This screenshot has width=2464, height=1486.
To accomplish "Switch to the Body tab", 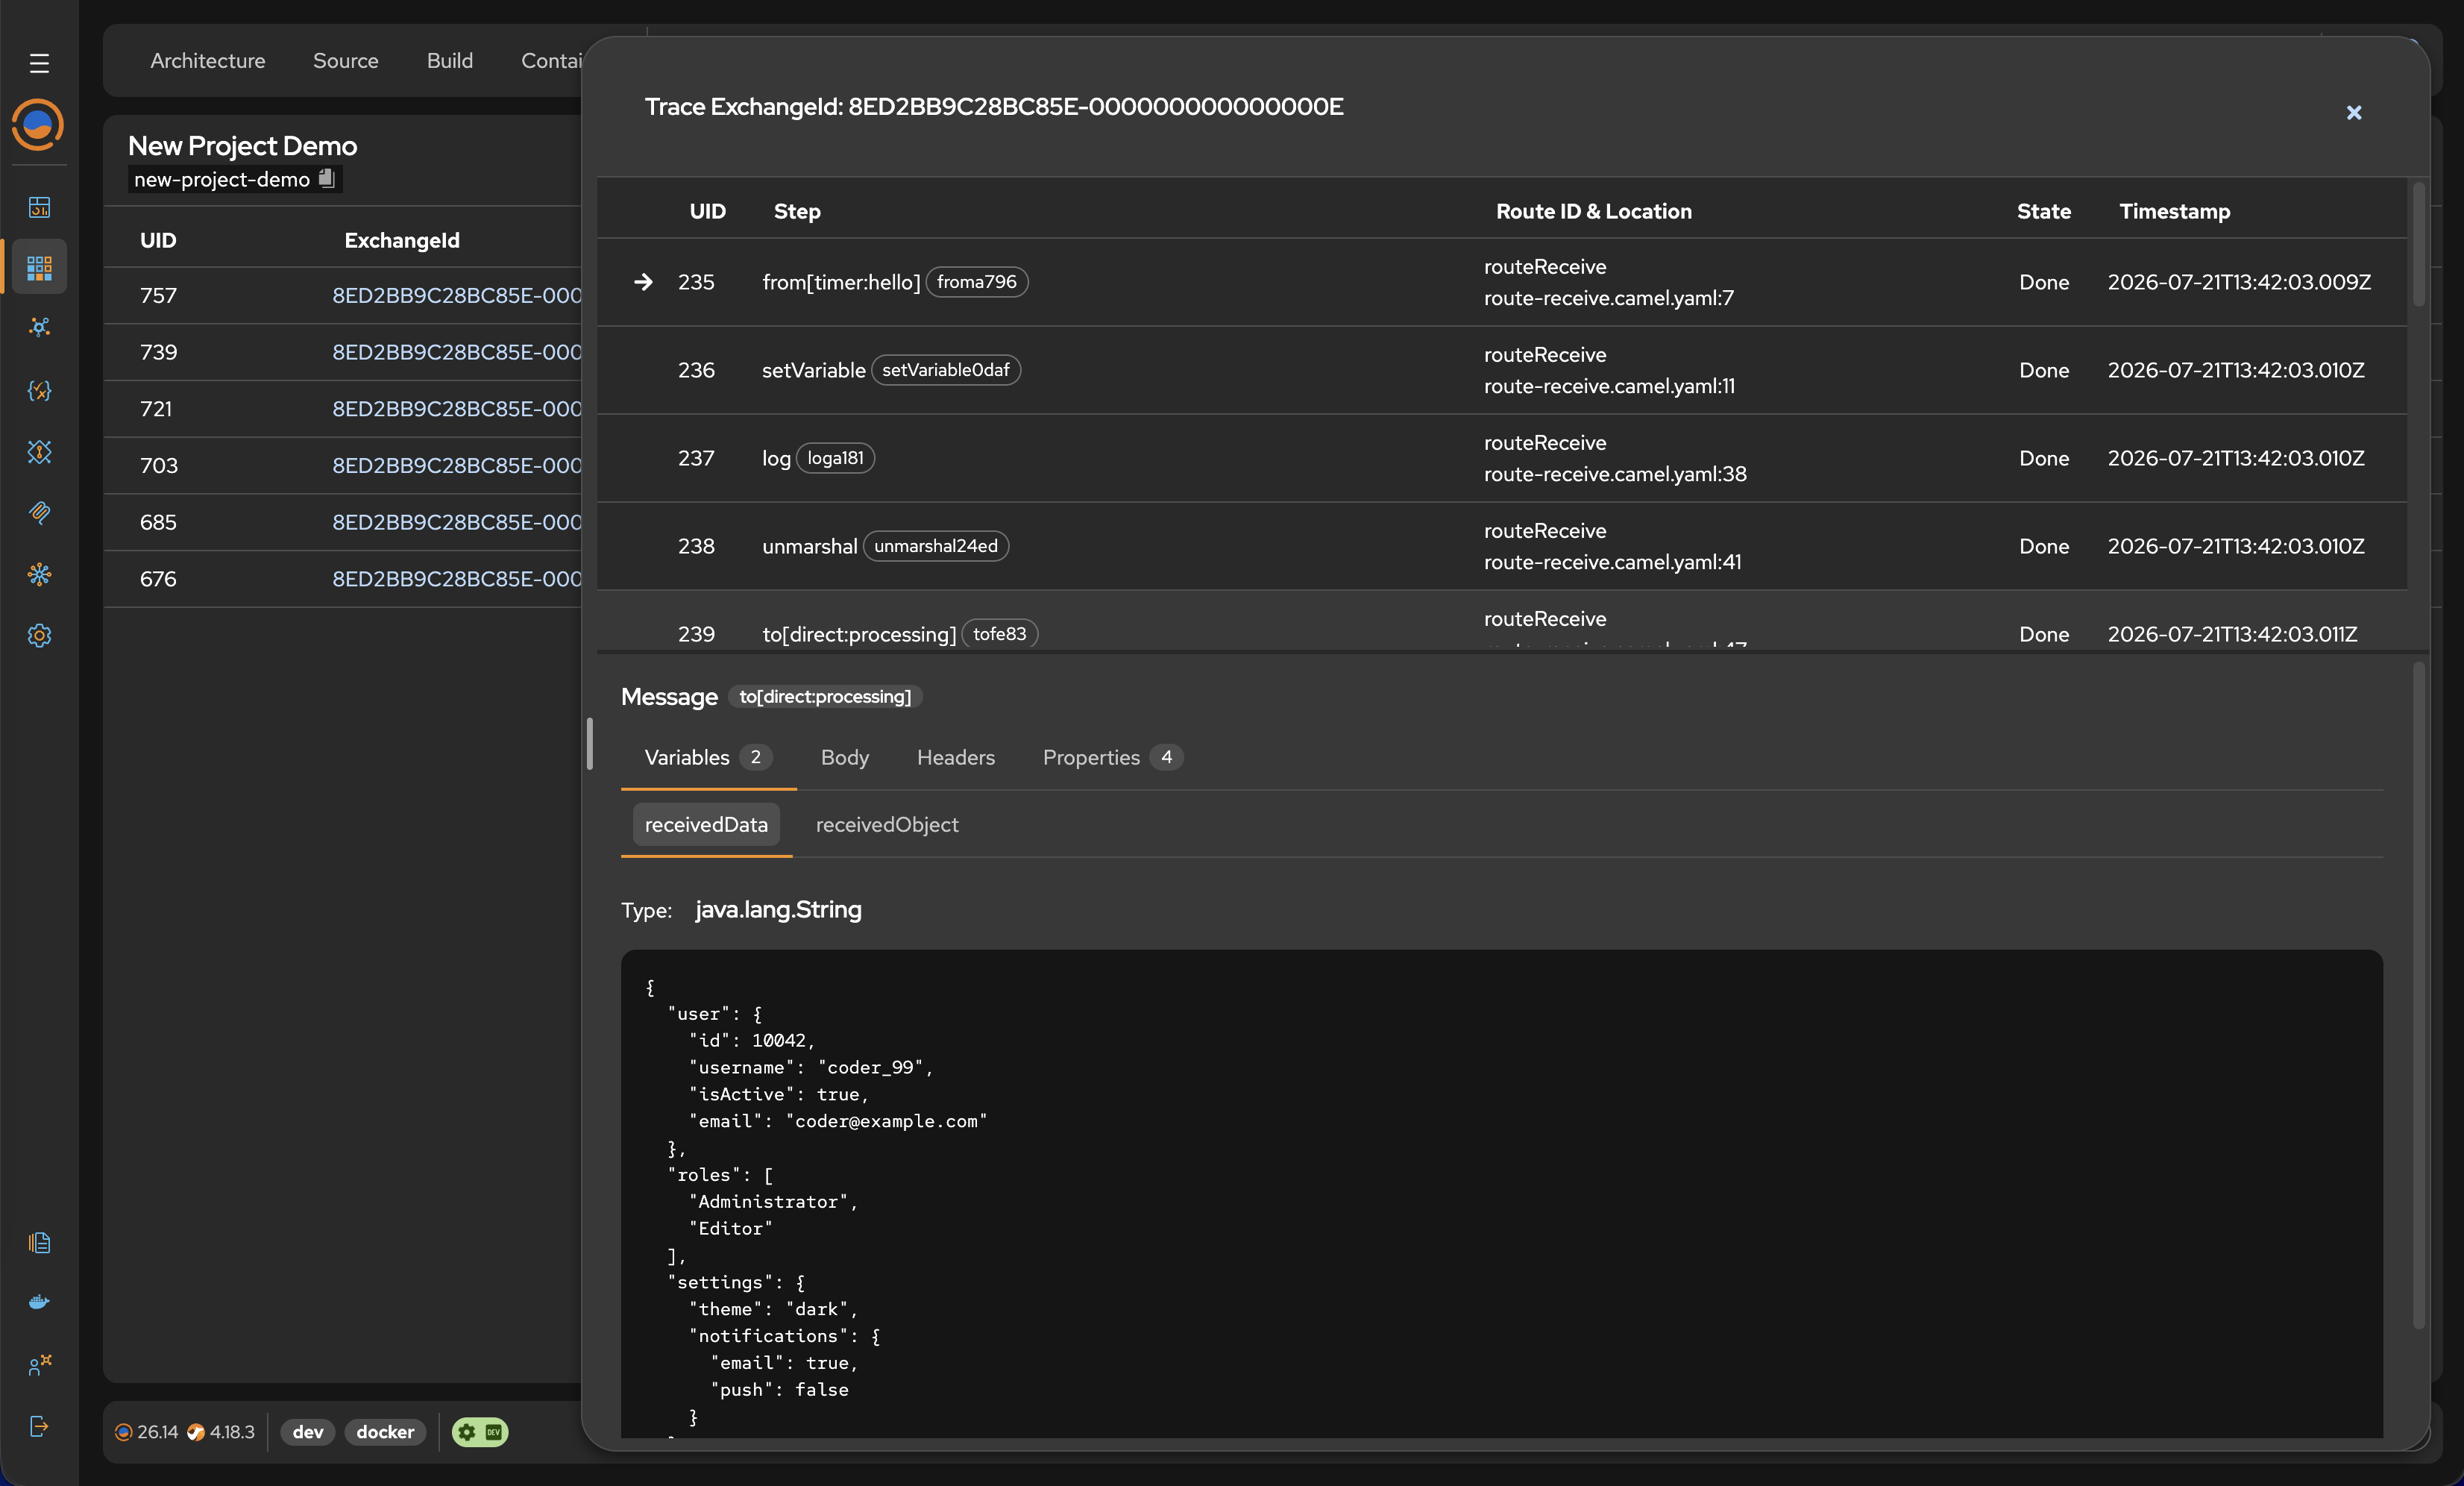I will tap(845, 757).
